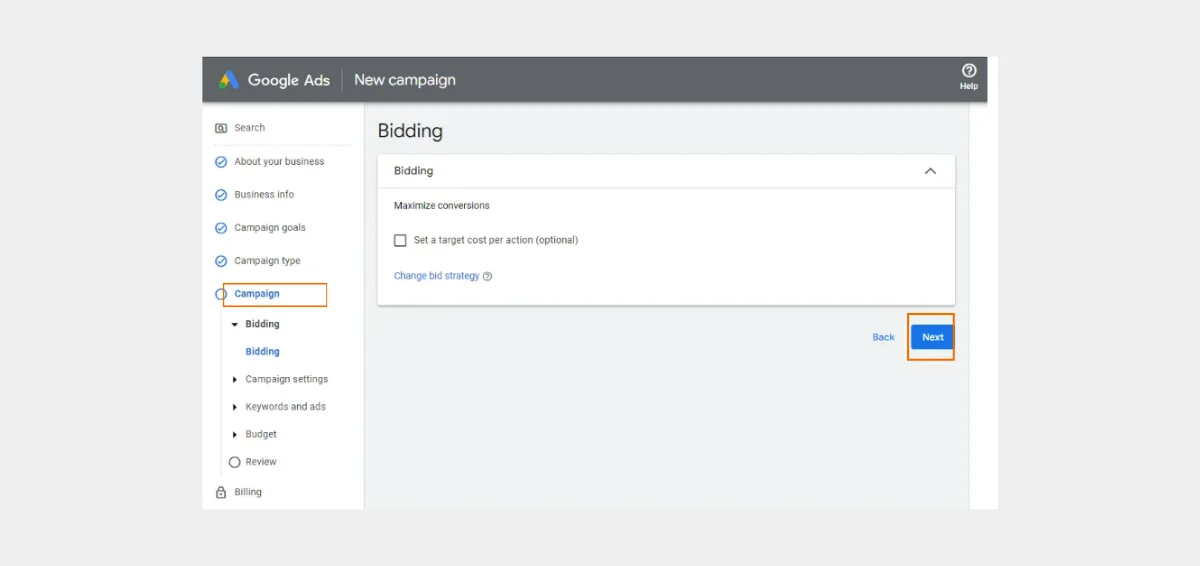The height and width of the screenshot is (566, 1200).
Task: Click the lock icon beside Billing
Action: (x=221, y=492)
